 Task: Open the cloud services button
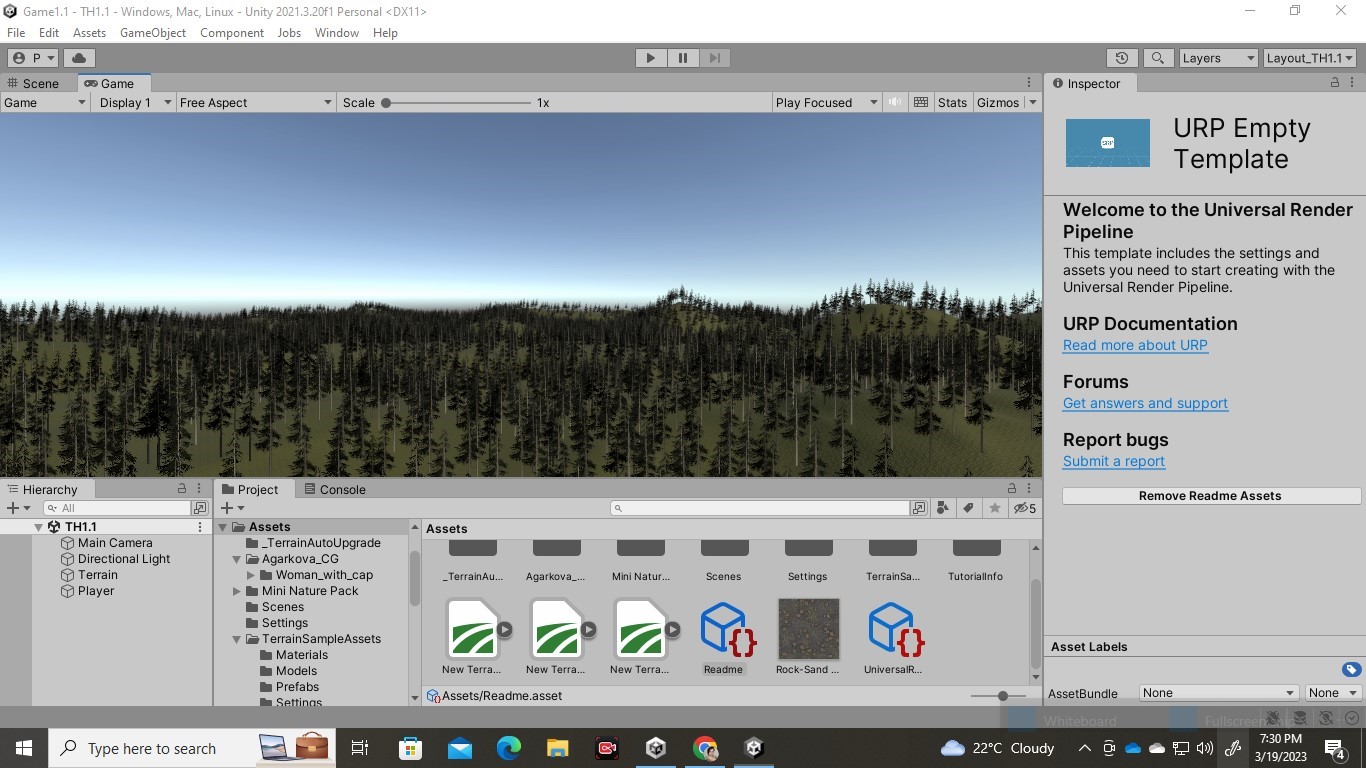[79, 58]
